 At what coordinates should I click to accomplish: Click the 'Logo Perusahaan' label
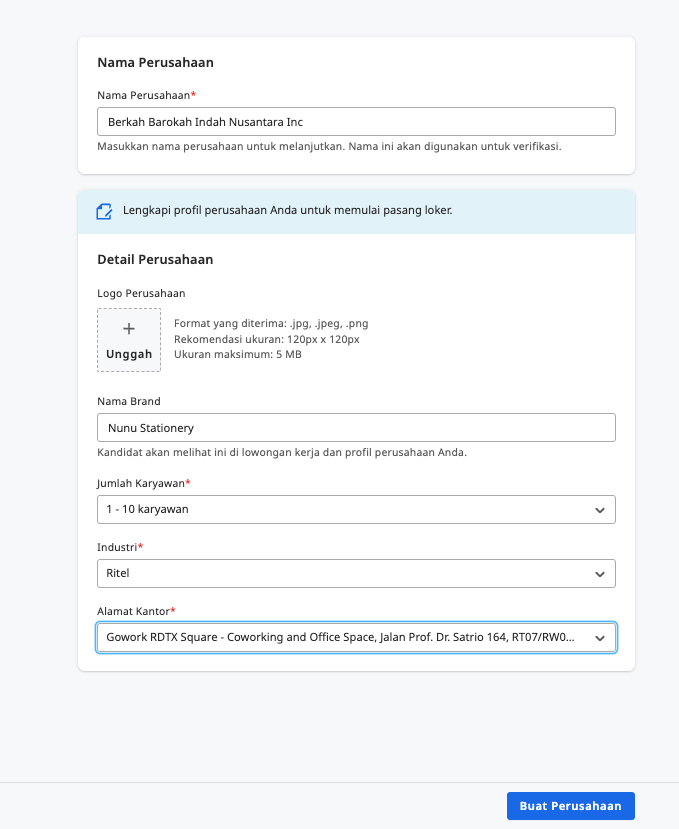pos(141,293)
